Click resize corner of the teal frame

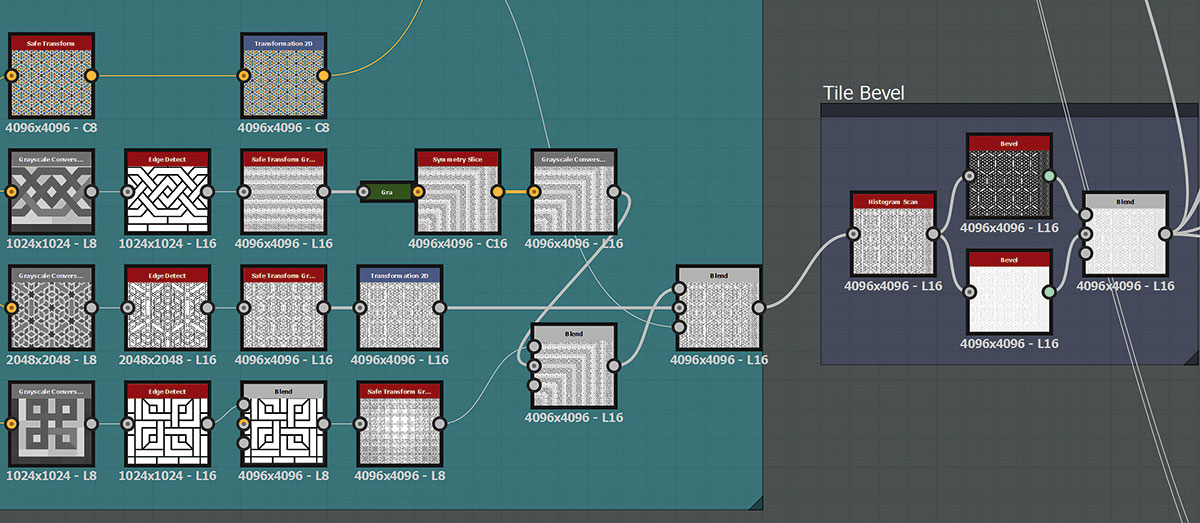756,503
